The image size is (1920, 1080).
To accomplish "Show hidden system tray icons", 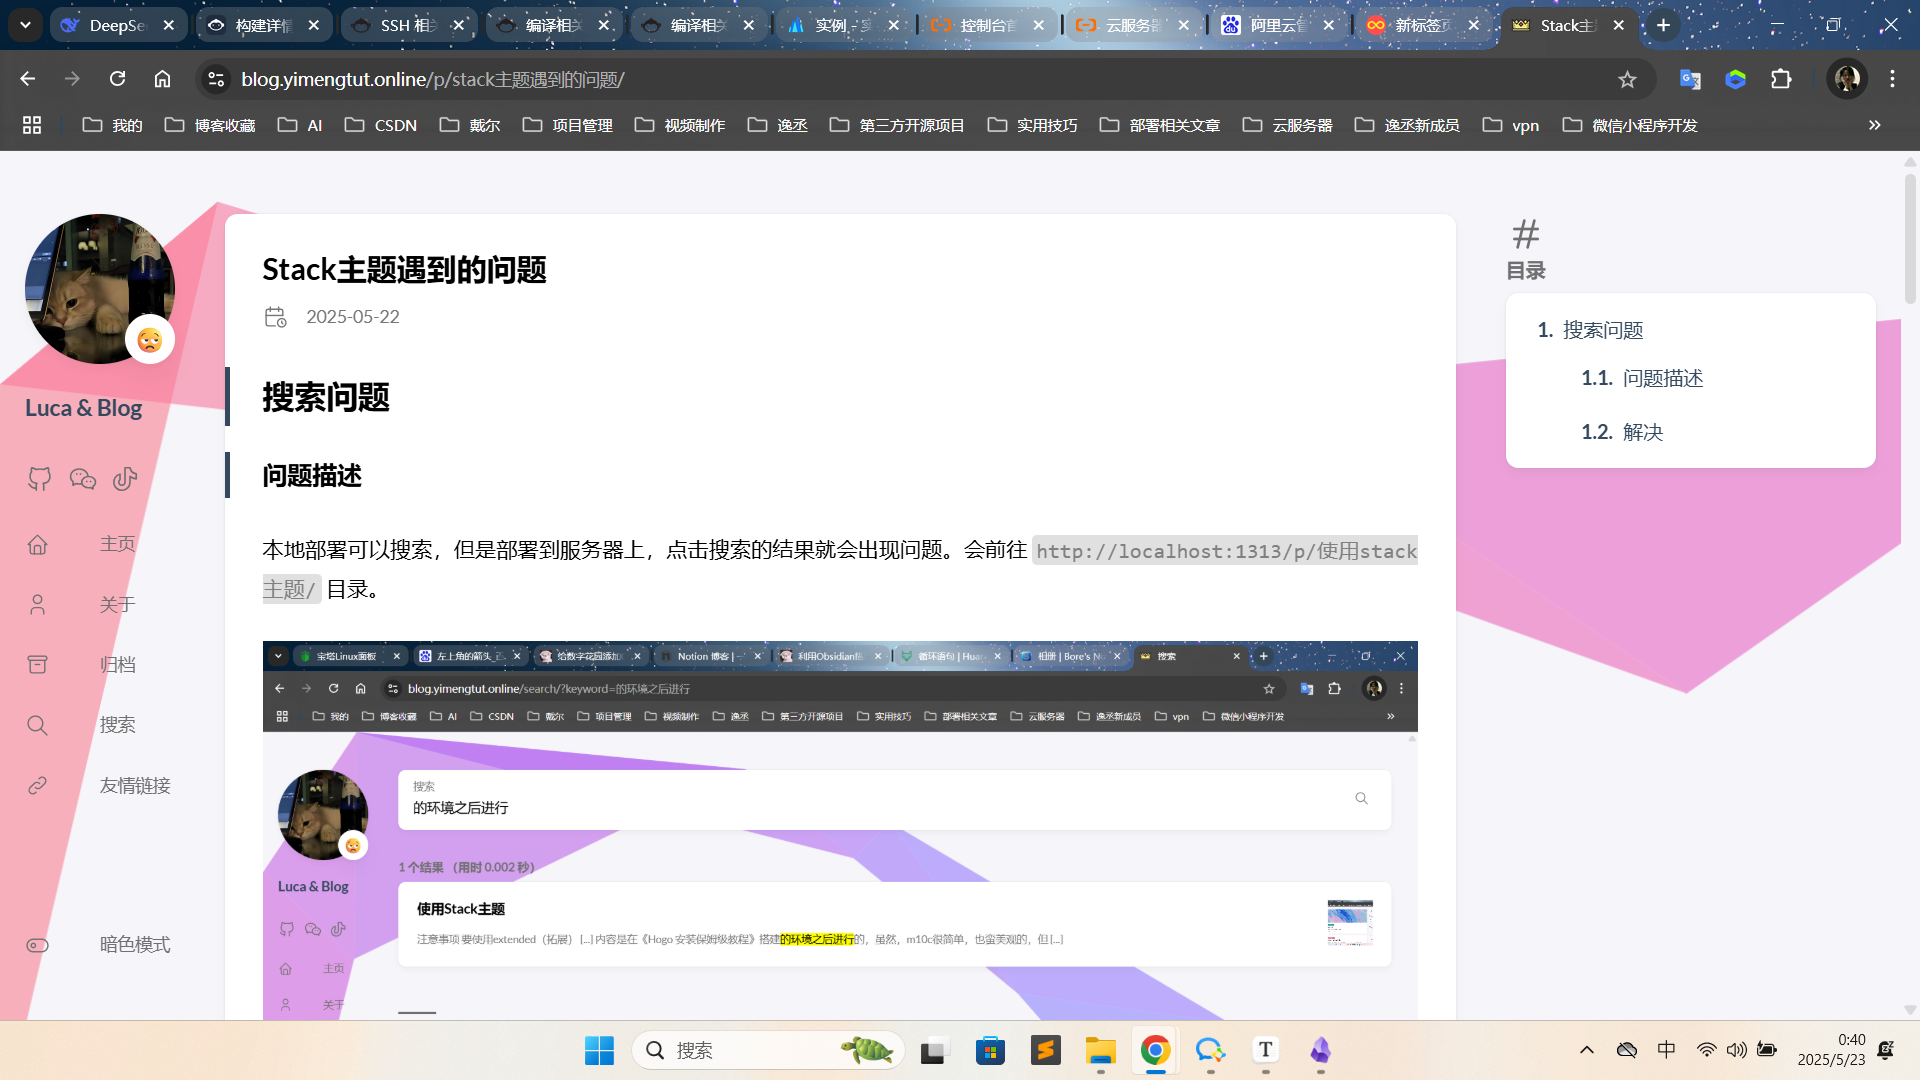I will click(x=1586, y=1050).
